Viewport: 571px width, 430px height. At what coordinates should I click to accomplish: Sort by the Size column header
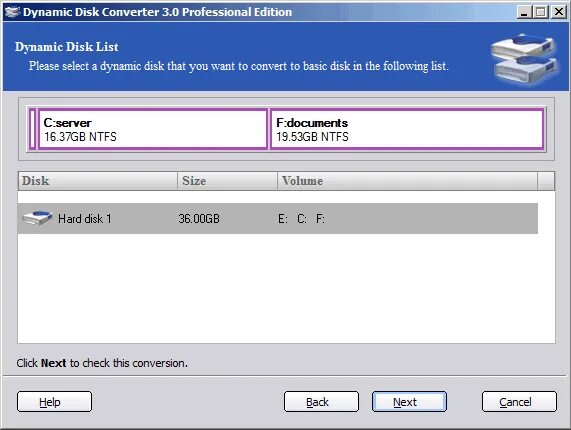(227, 181)
